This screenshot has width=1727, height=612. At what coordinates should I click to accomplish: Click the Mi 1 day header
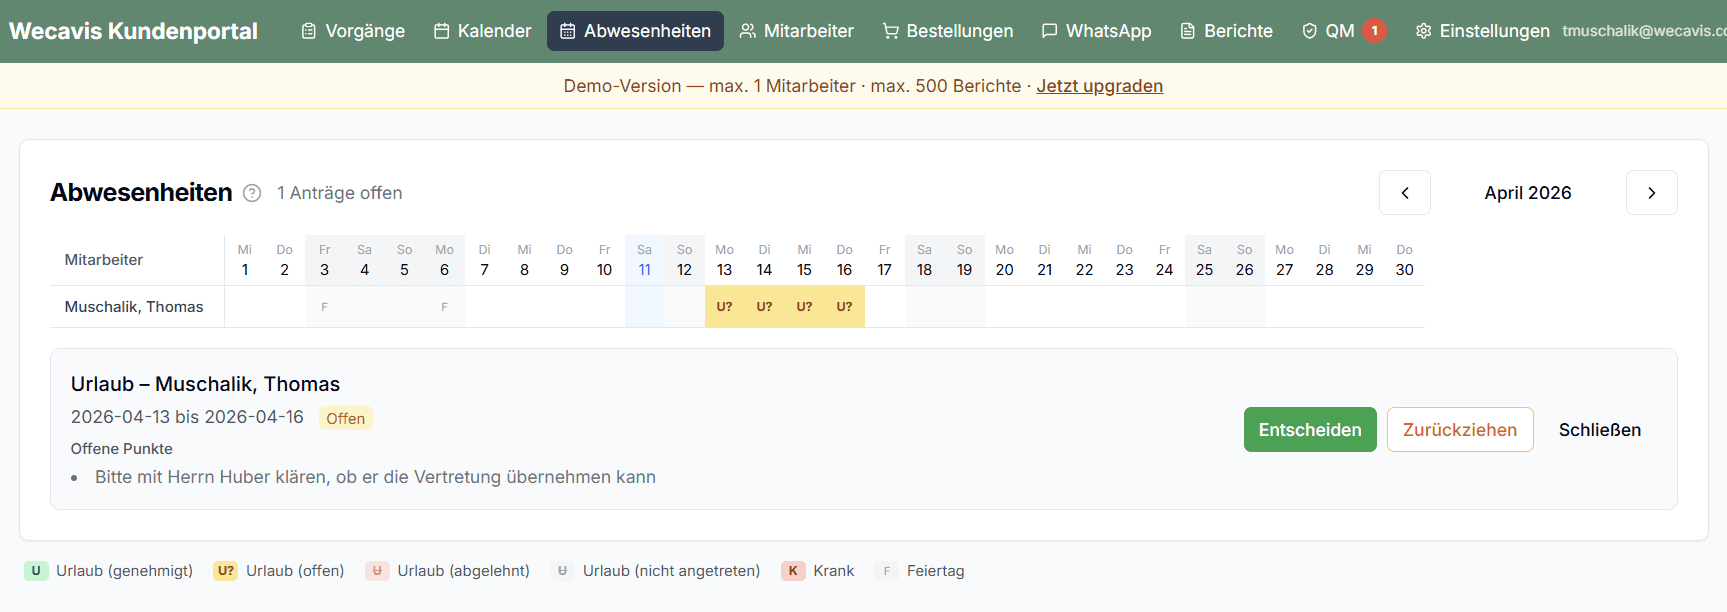[x=244, y=260]
